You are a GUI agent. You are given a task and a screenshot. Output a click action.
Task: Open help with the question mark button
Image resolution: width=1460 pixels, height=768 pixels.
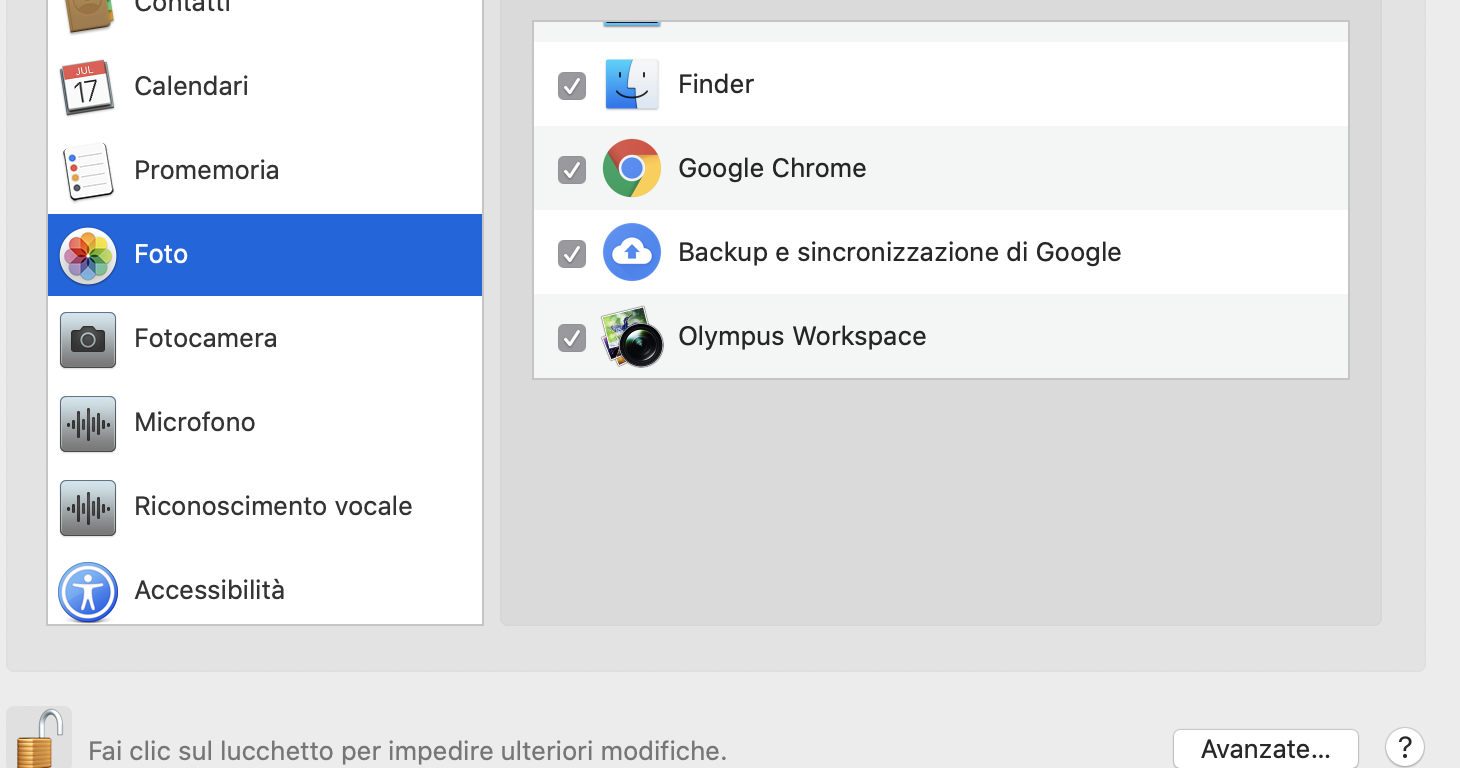[1404, 747]
